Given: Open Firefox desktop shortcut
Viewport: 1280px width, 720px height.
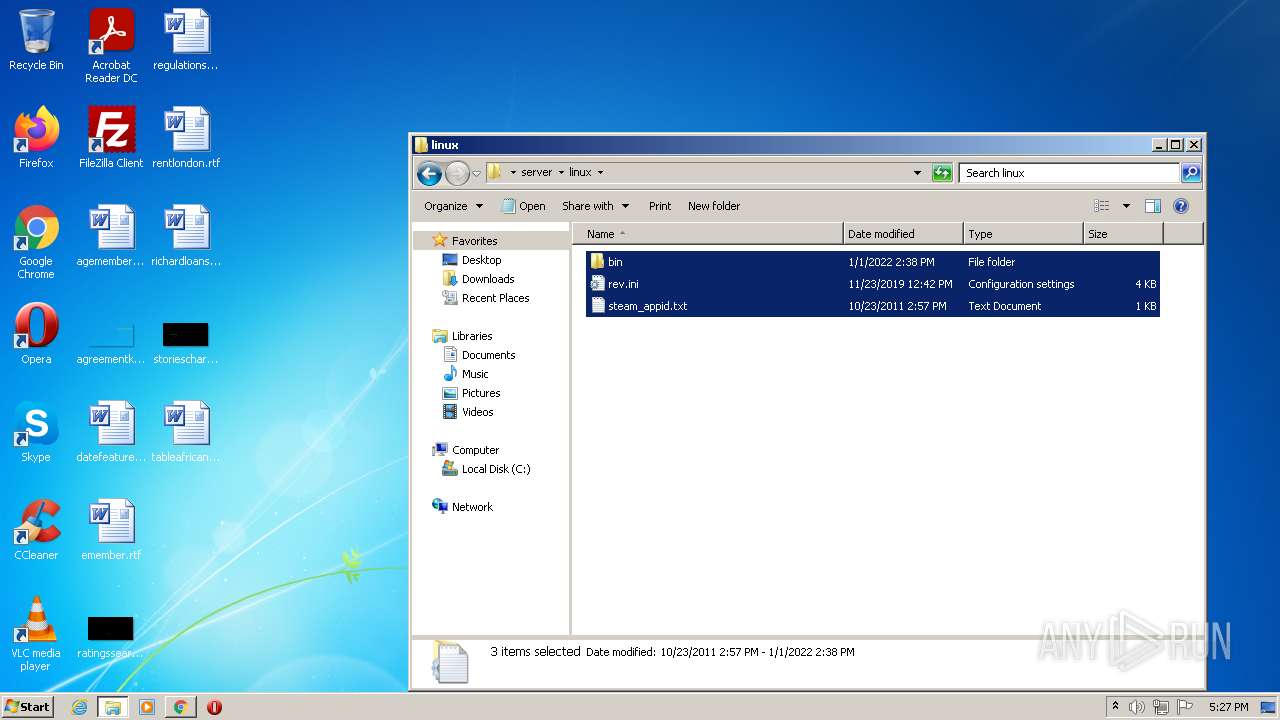Looking at the screenshot, I should click(36, 137).
